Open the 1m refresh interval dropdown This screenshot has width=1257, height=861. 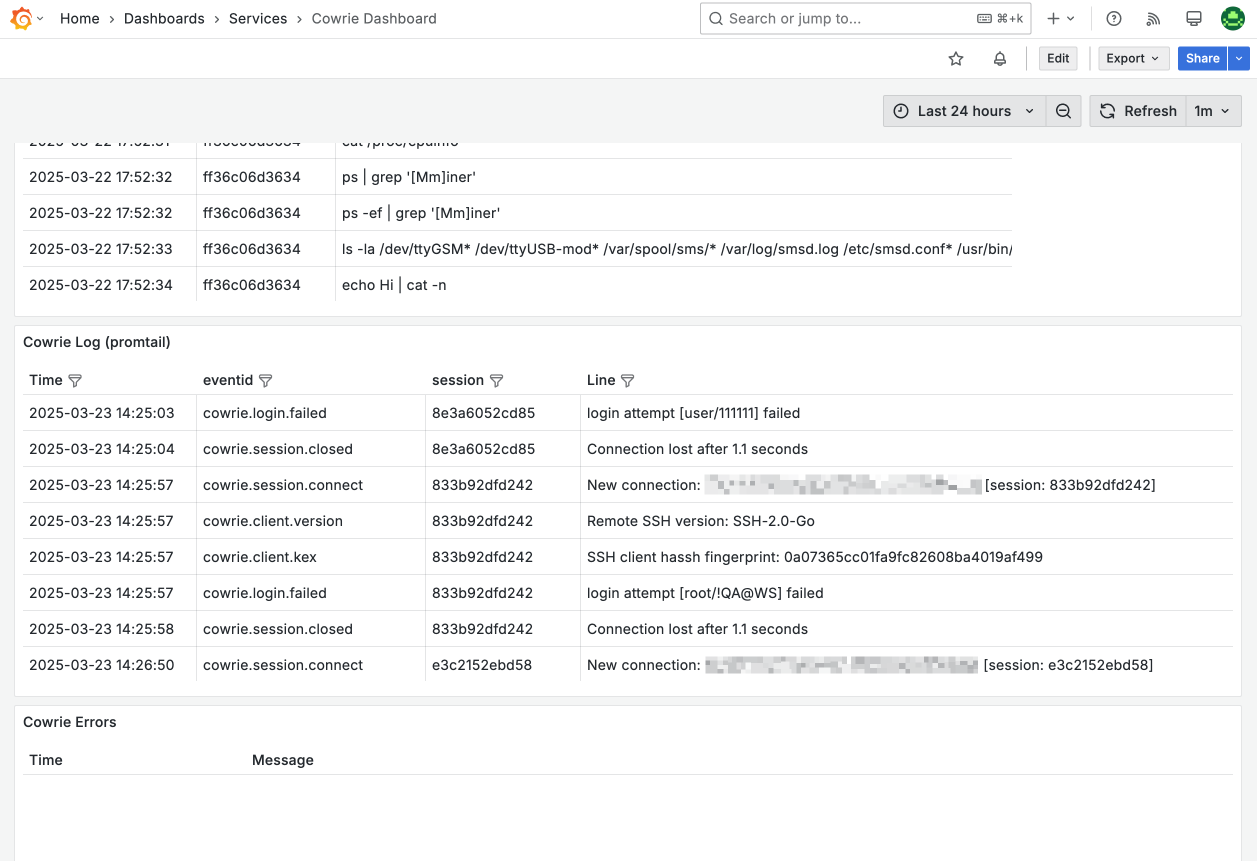tap(1213, 111)
